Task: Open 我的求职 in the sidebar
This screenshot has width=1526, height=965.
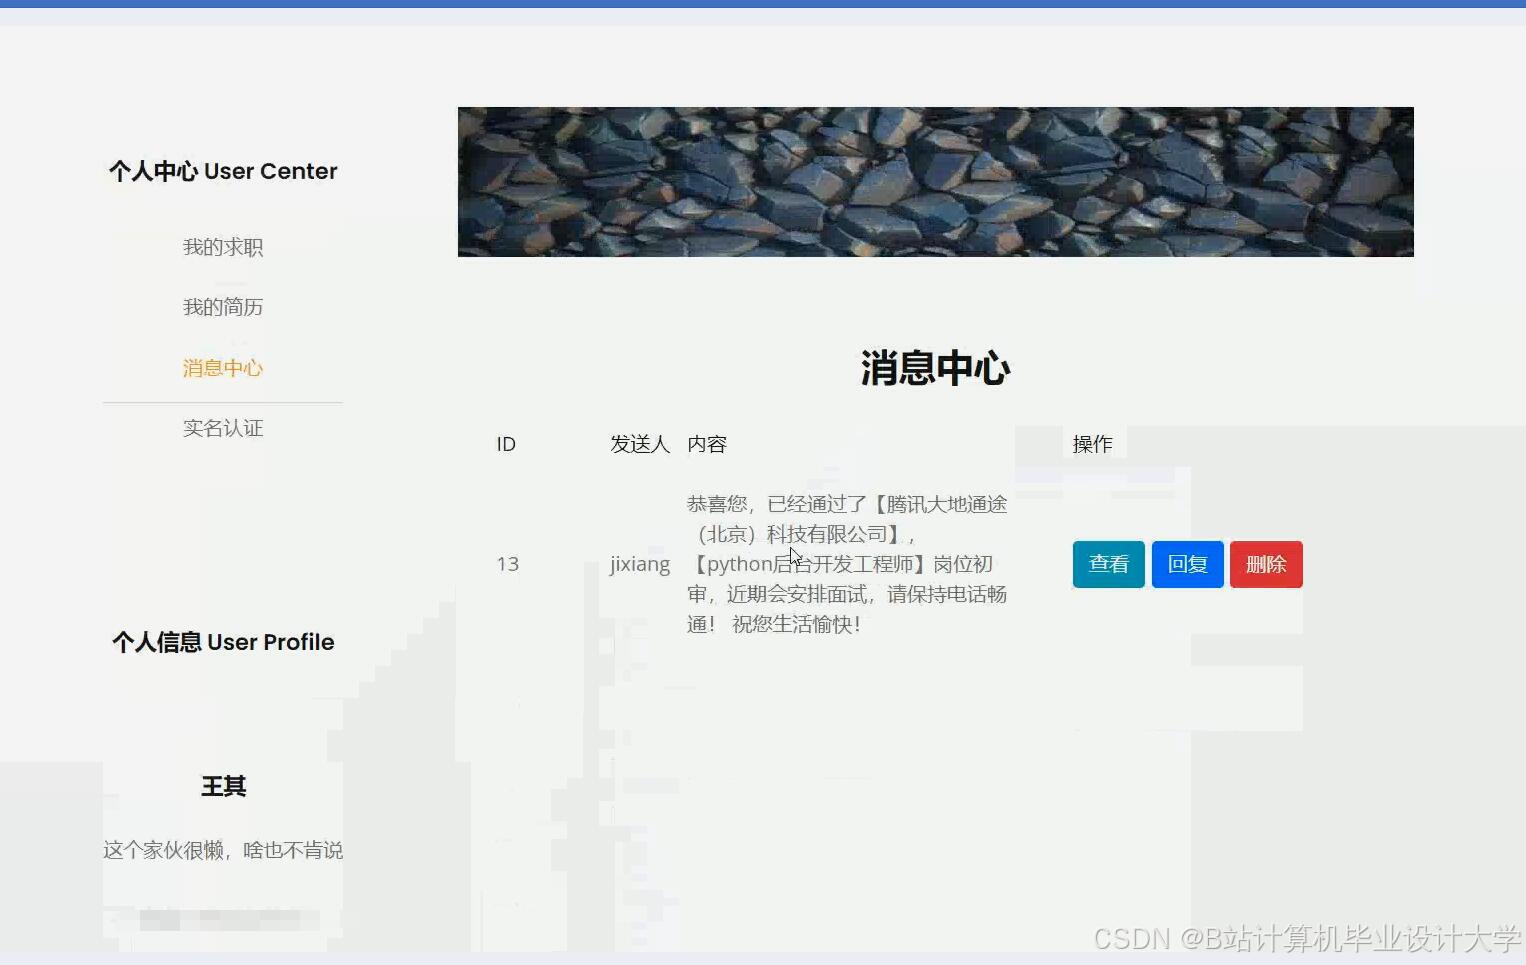Action: pyautogui.click(x=223, y=247)
